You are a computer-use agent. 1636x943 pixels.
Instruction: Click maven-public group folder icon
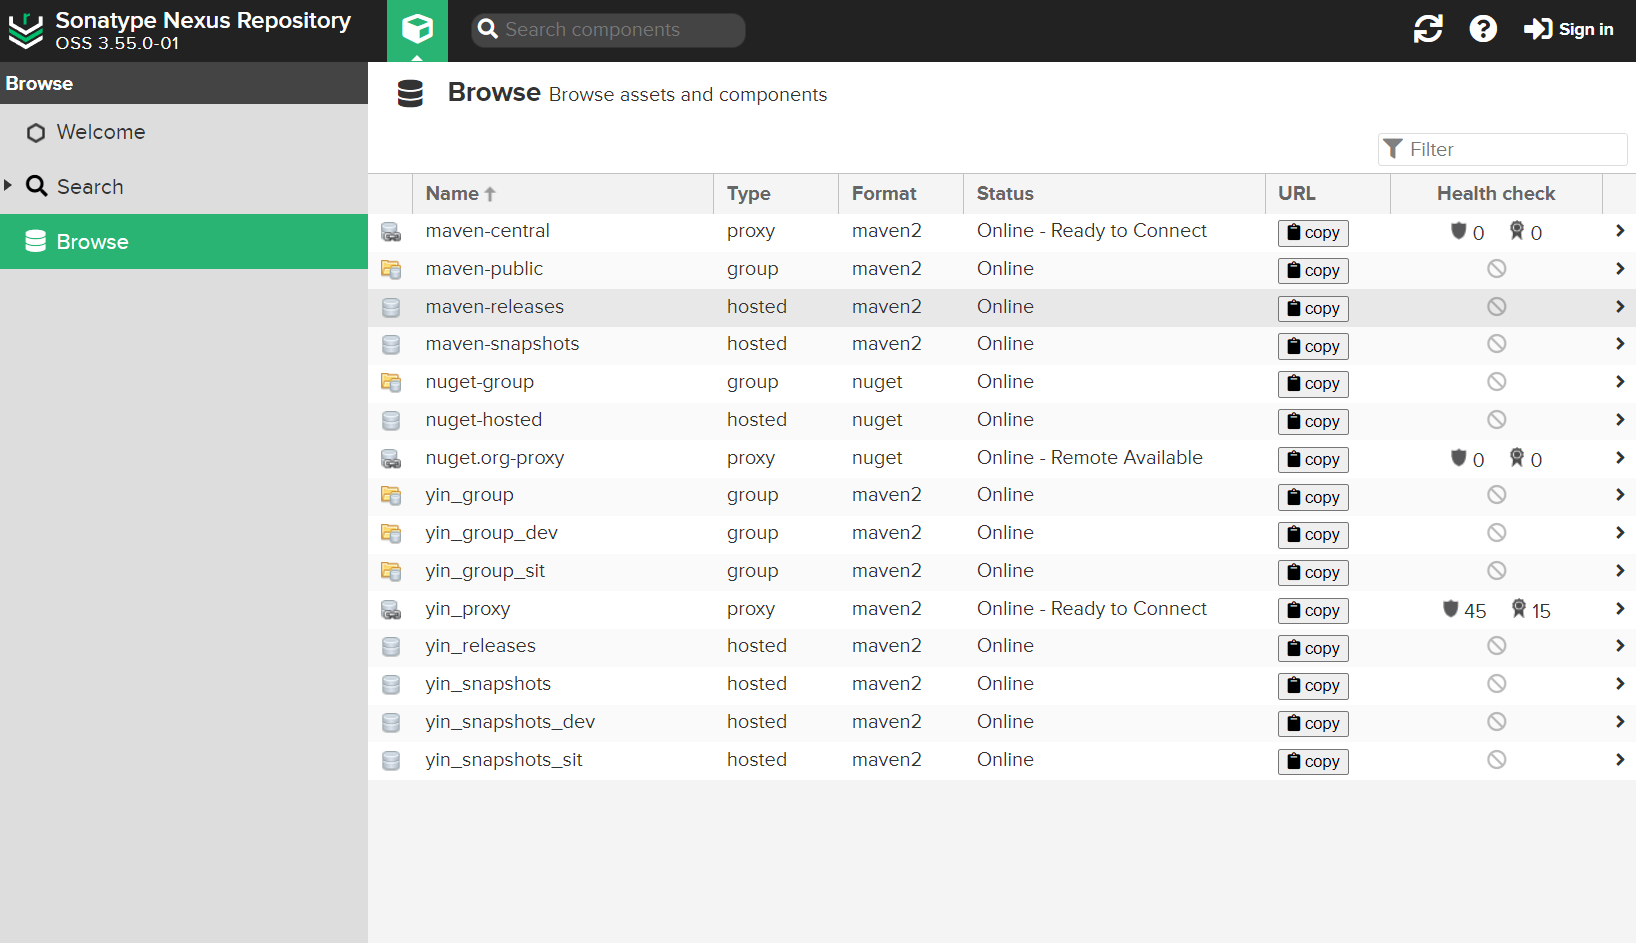pyautogui.click(x=391, y=269)
